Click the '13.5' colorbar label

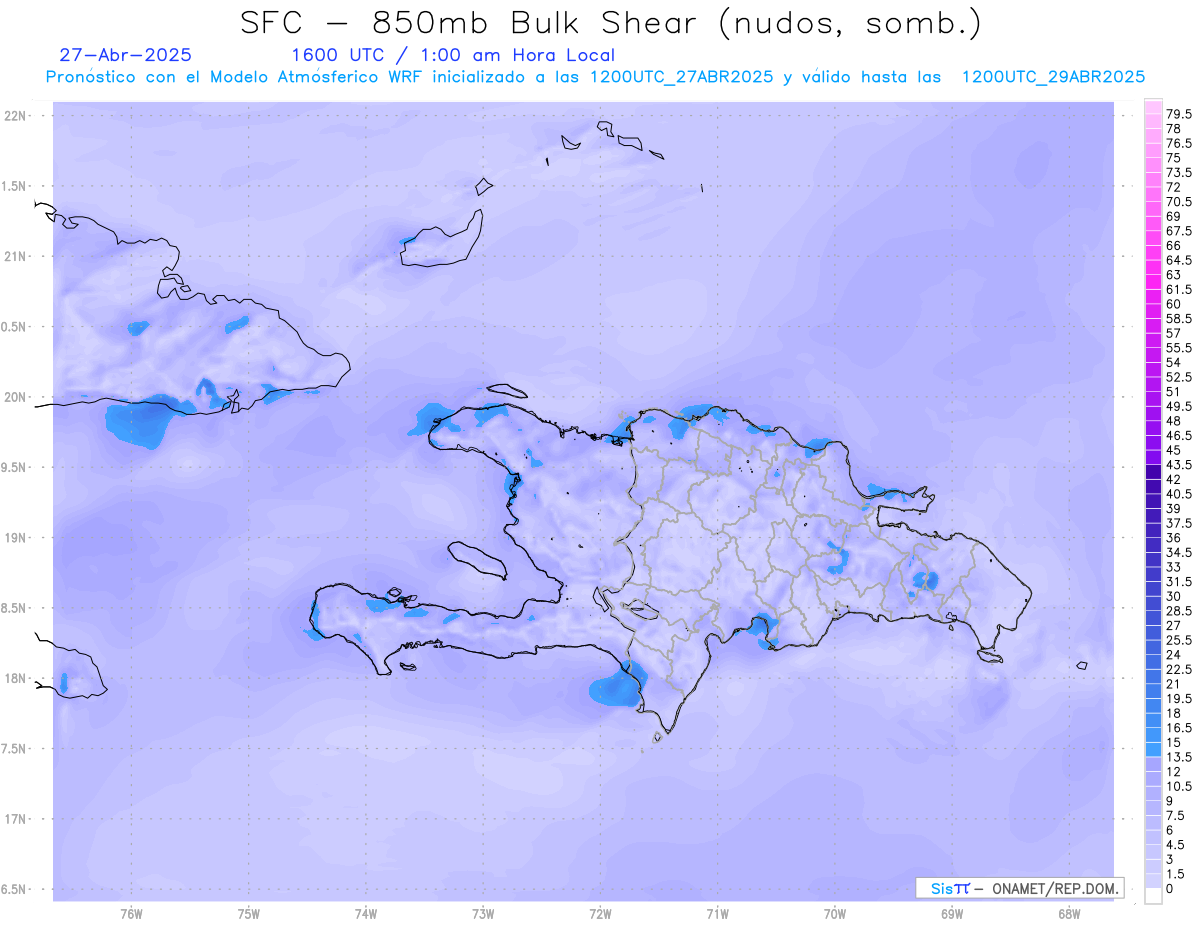1179,757
